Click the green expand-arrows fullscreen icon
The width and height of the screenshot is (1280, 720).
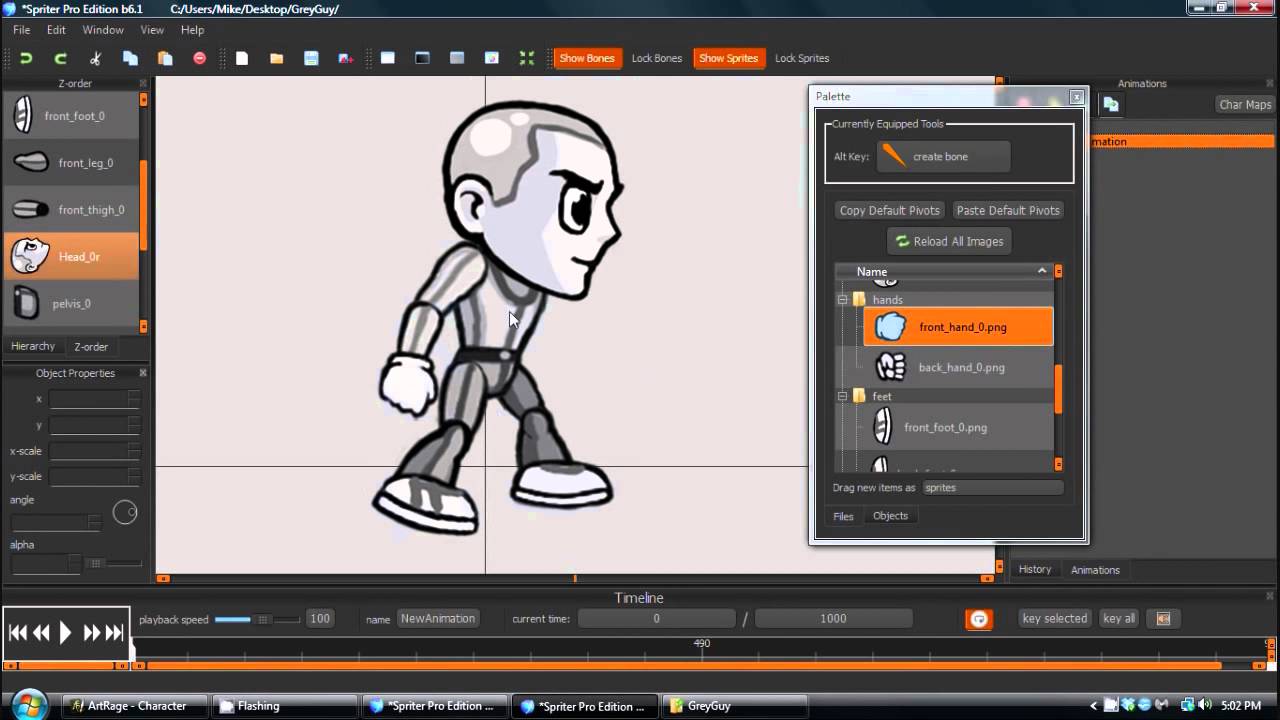(527, 58)
